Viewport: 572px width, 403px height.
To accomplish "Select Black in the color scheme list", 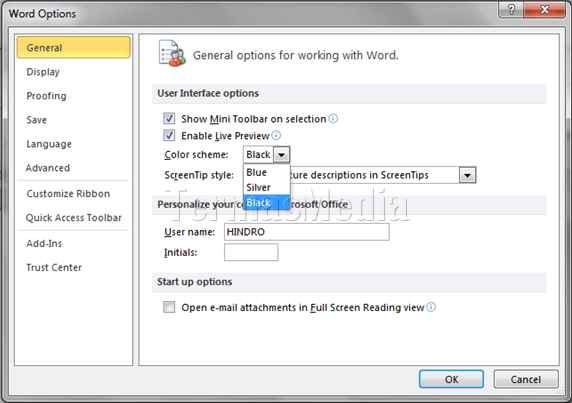I will [267, 202].
